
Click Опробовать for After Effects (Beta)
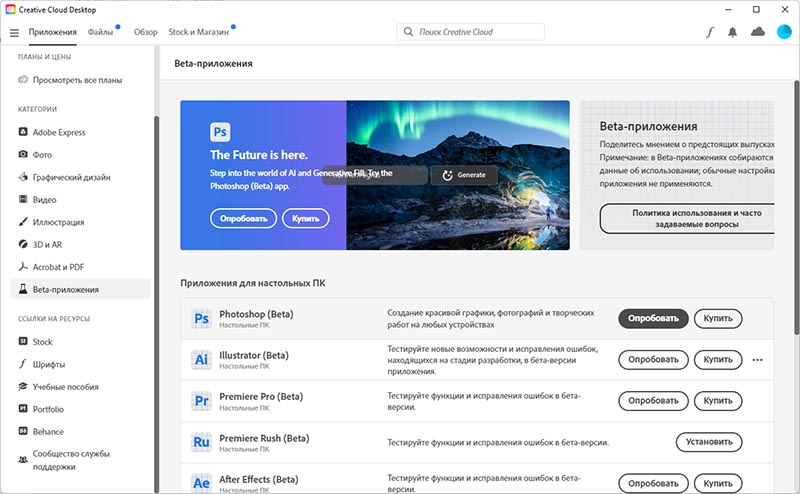click(x=653, y=483)
